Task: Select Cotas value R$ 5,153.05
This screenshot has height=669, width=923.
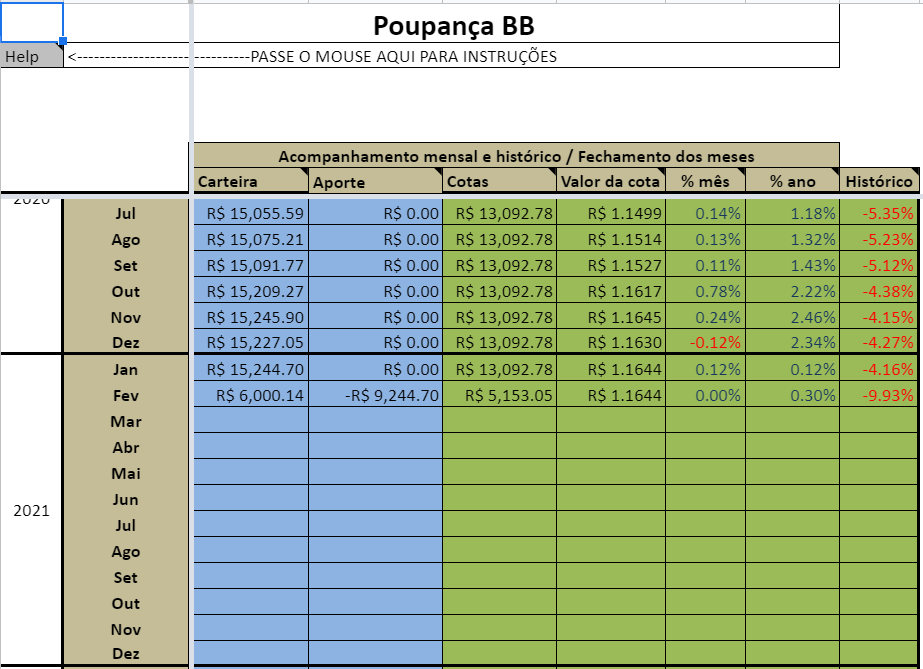Action: click(499, 394)
